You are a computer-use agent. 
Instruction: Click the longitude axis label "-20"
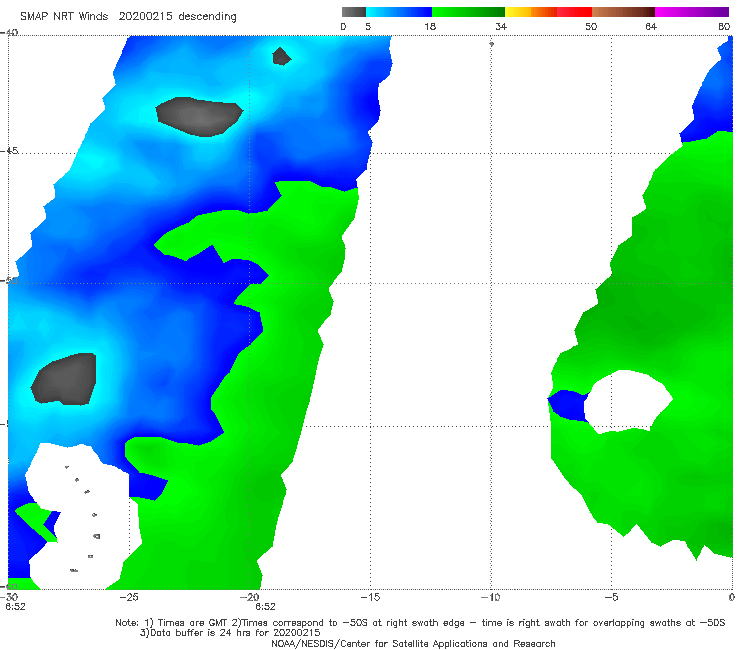249,597
